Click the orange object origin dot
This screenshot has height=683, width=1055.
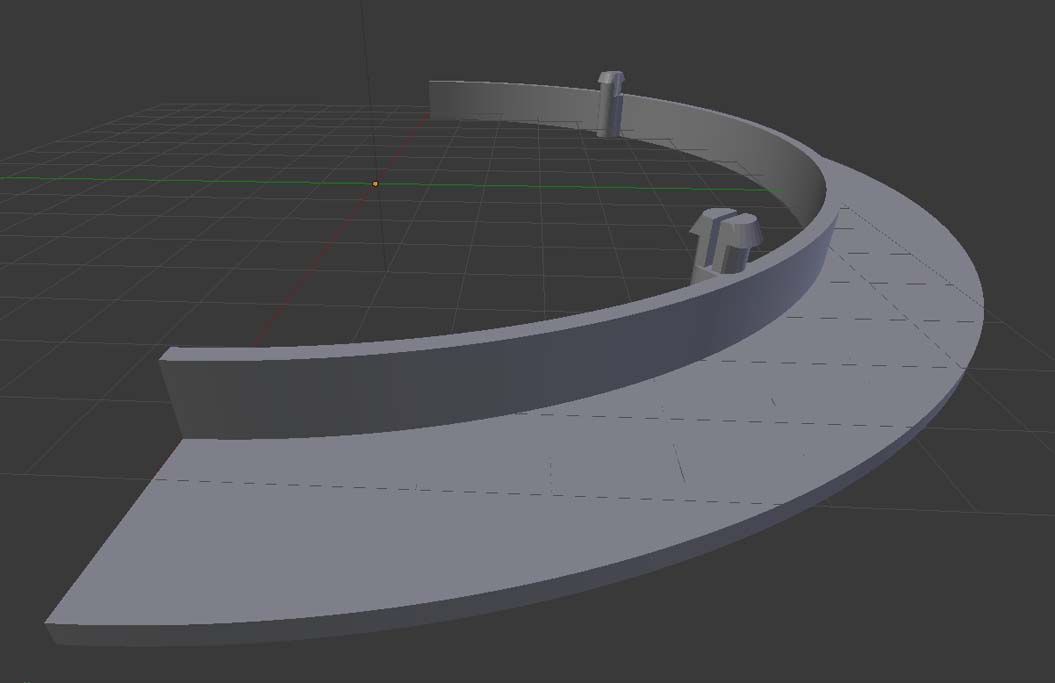coord(375,184)
